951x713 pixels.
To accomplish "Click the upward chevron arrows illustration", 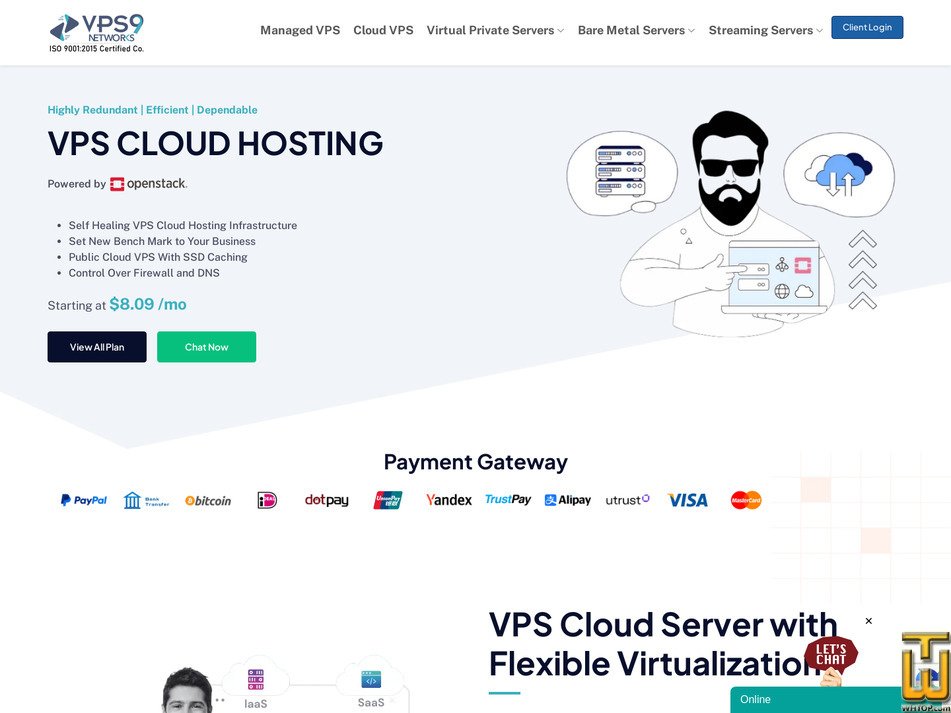I will [862, 269].
